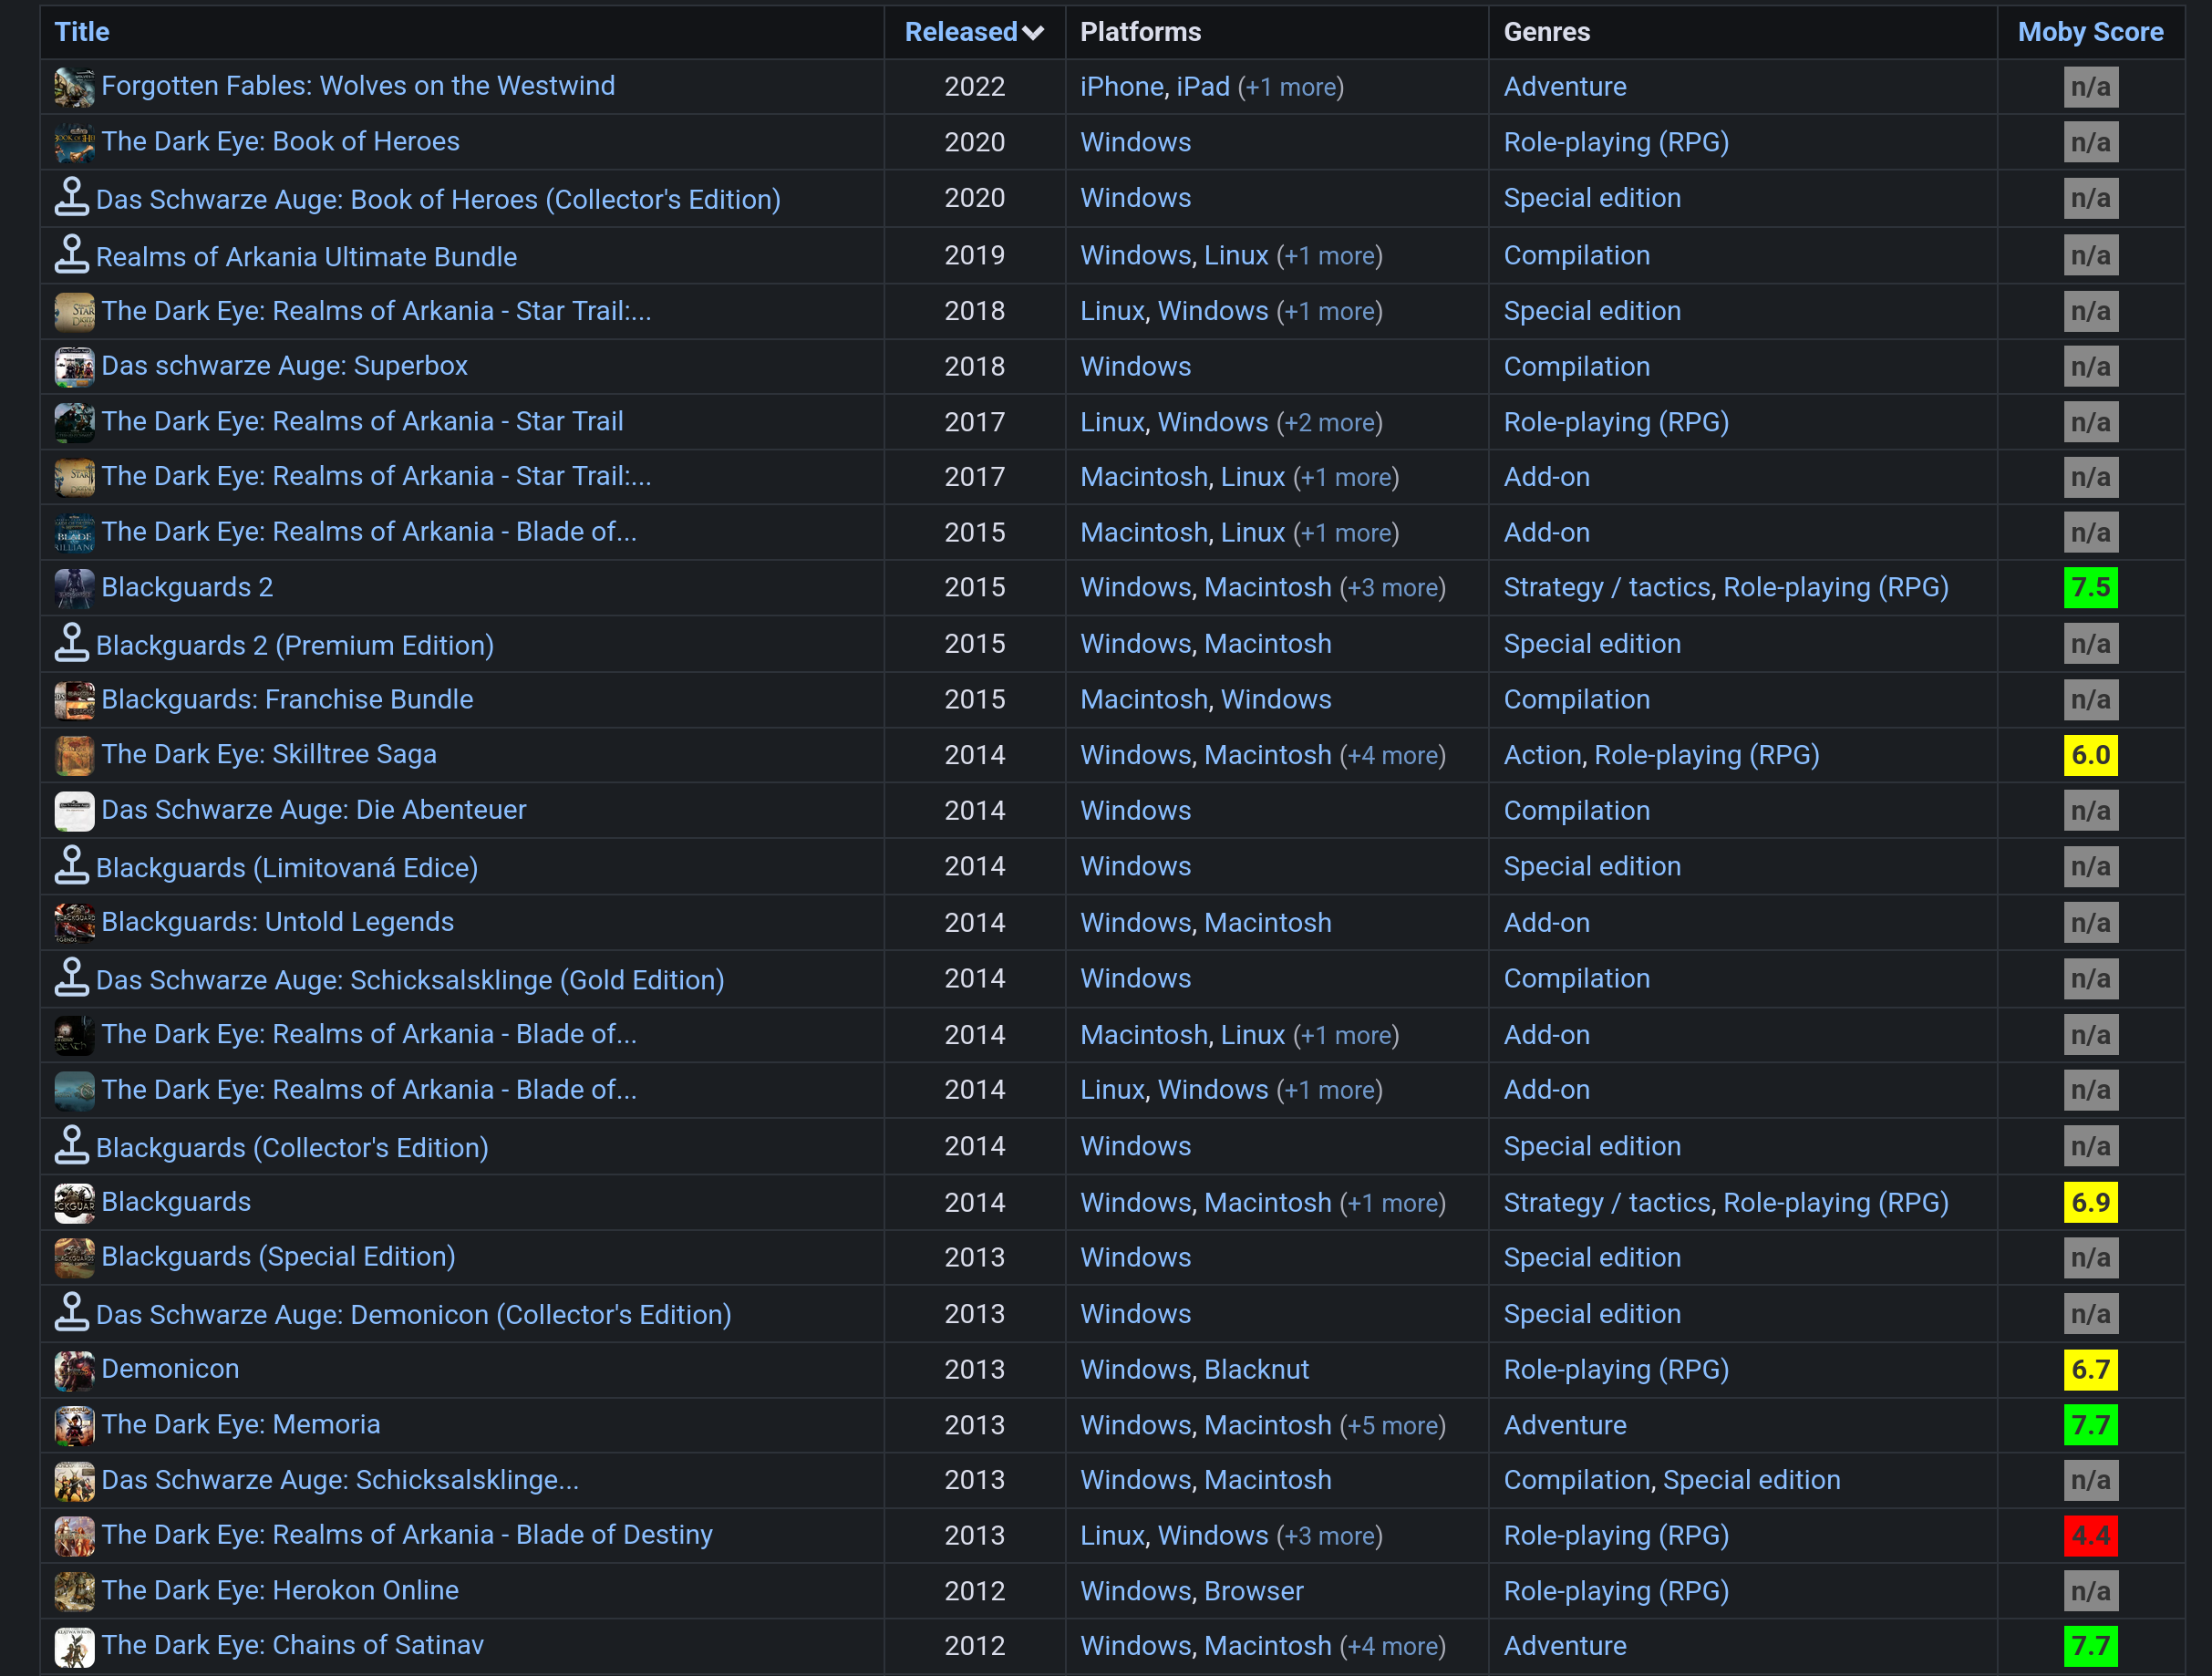Click Das Schwarze Auge: Die Abenteuer cover icon
The image size is (2212, 1676).
[74, 811]
